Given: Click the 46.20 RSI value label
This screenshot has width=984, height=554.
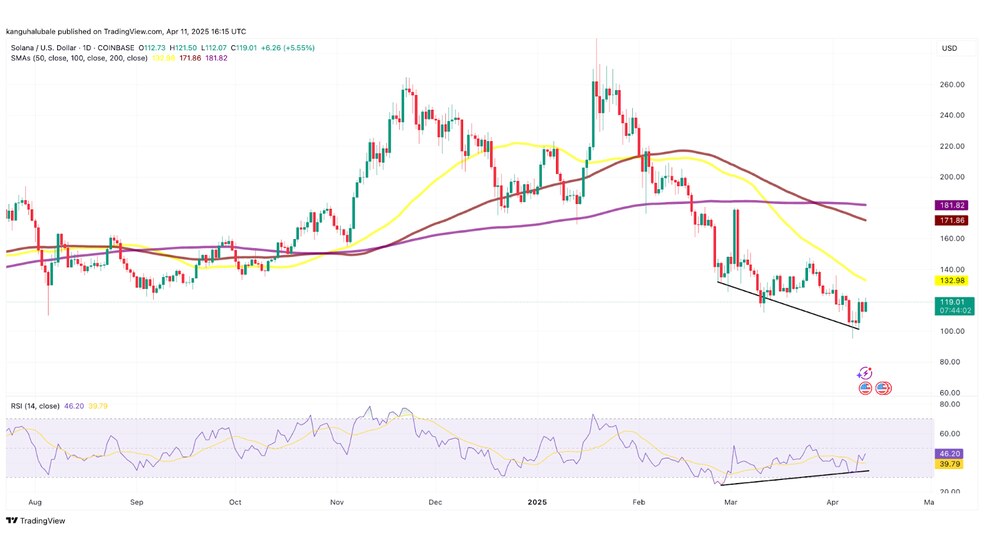Looking at the screenshot, I should 949,454.
